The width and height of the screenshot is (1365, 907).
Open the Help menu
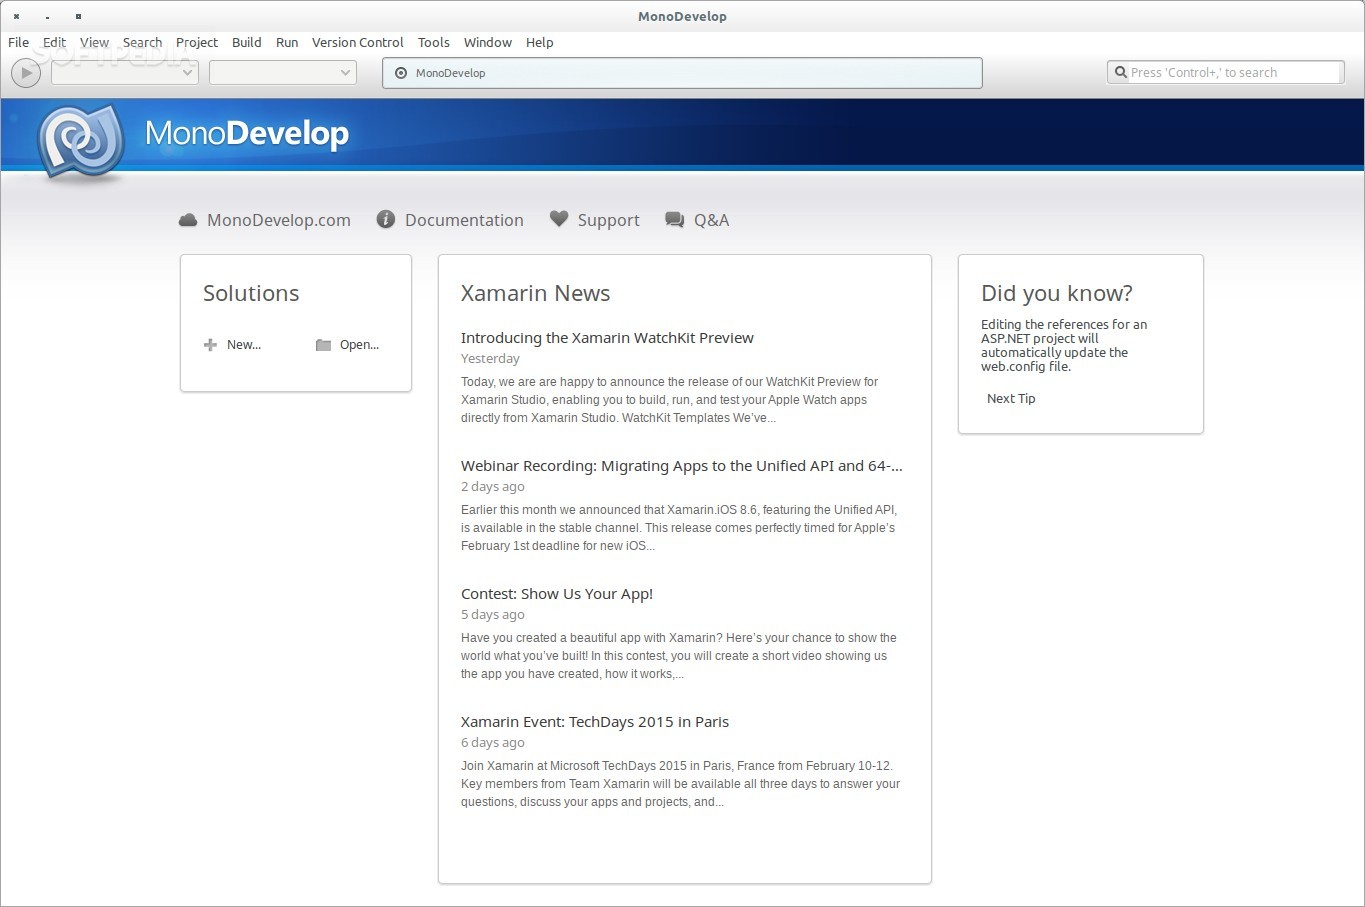click(540, 42)
